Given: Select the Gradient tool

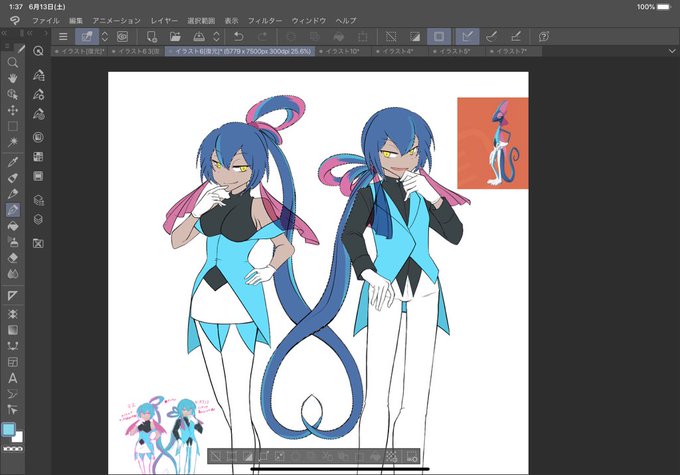Looking at the screenshot, I should 13,330.
